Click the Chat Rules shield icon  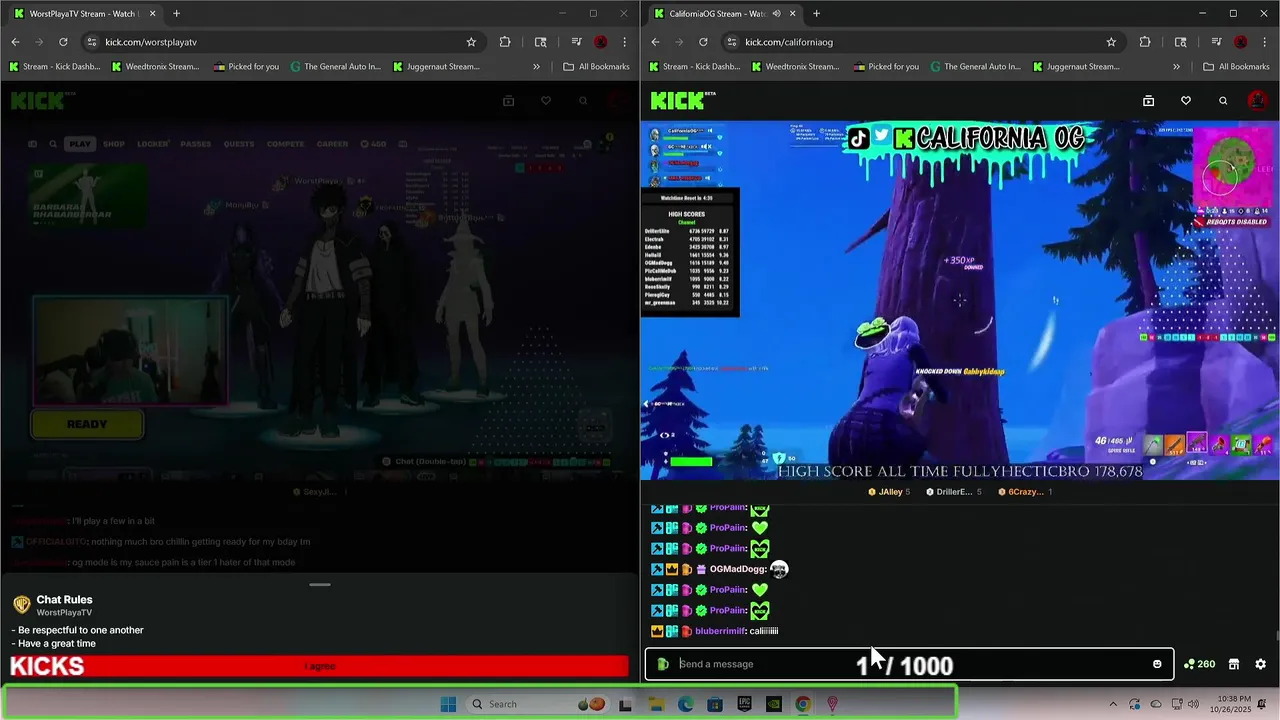click(x=21, y=605)
